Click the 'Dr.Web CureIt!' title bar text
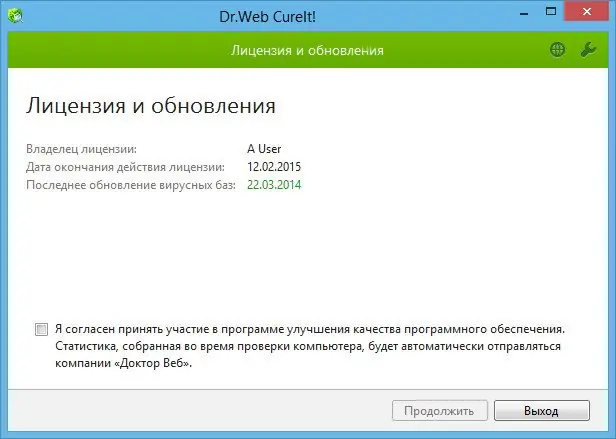This screenshot has height=439, width=616. pos(268,17)
